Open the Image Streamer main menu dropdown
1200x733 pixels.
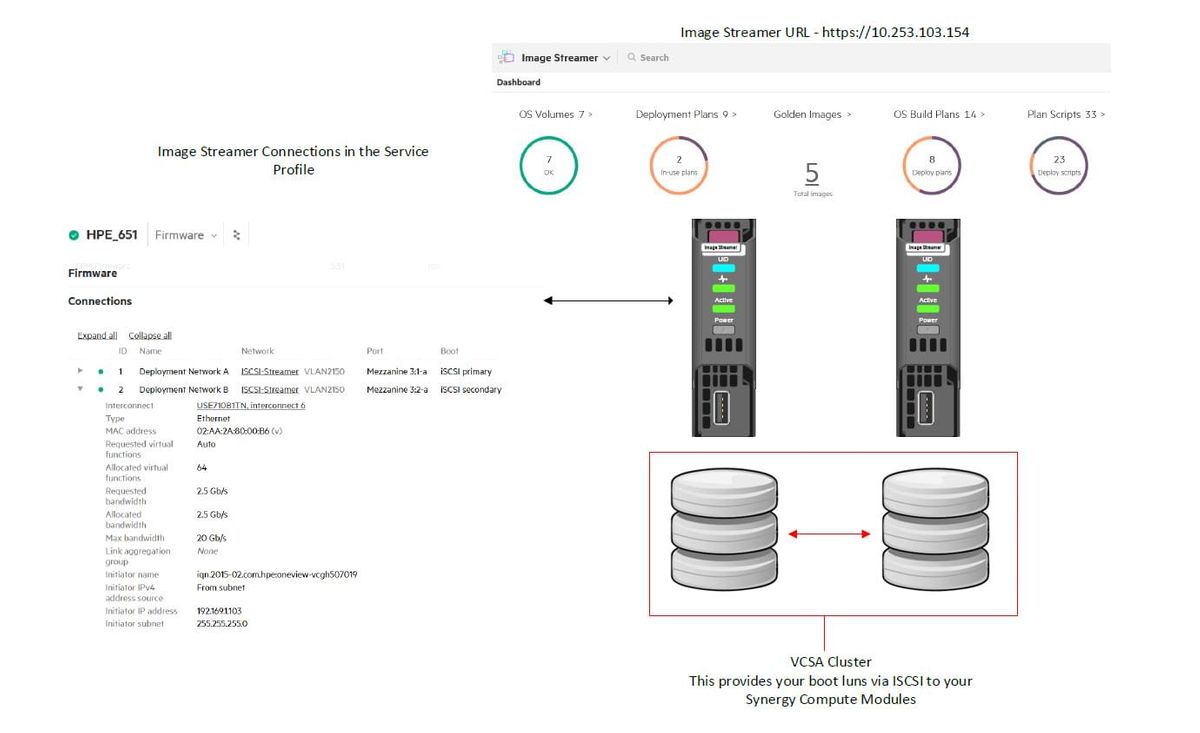coord(566,58)
